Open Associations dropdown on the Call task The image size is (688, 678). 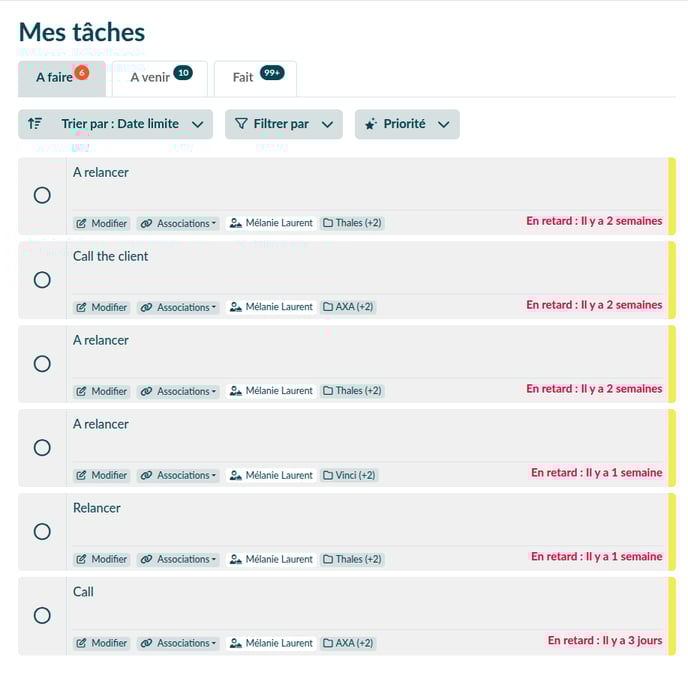coord(178,643)
